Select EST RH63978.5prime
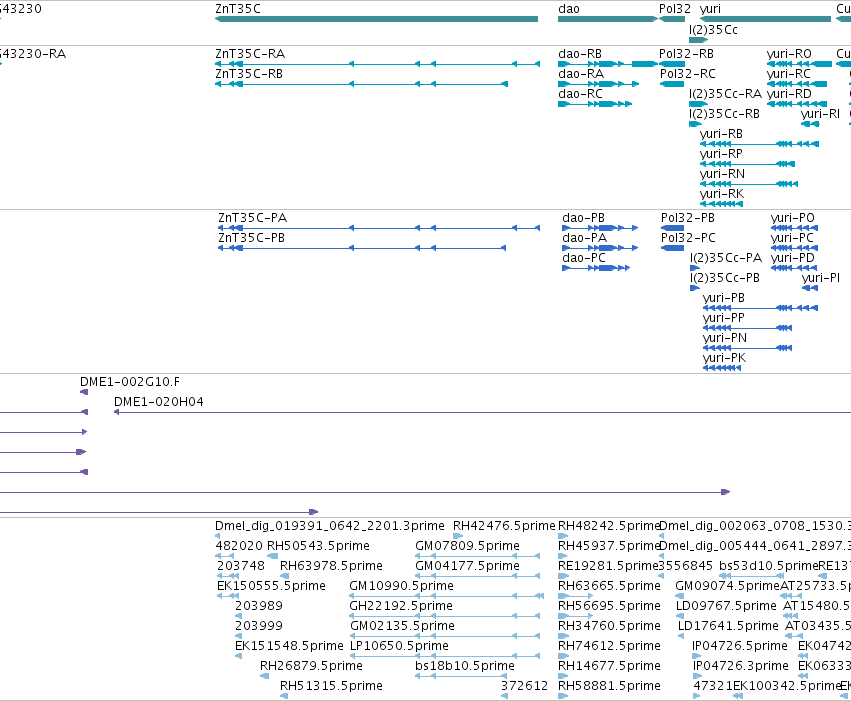The height and width of the screenshot is (701, 851). tap(284, 576)
